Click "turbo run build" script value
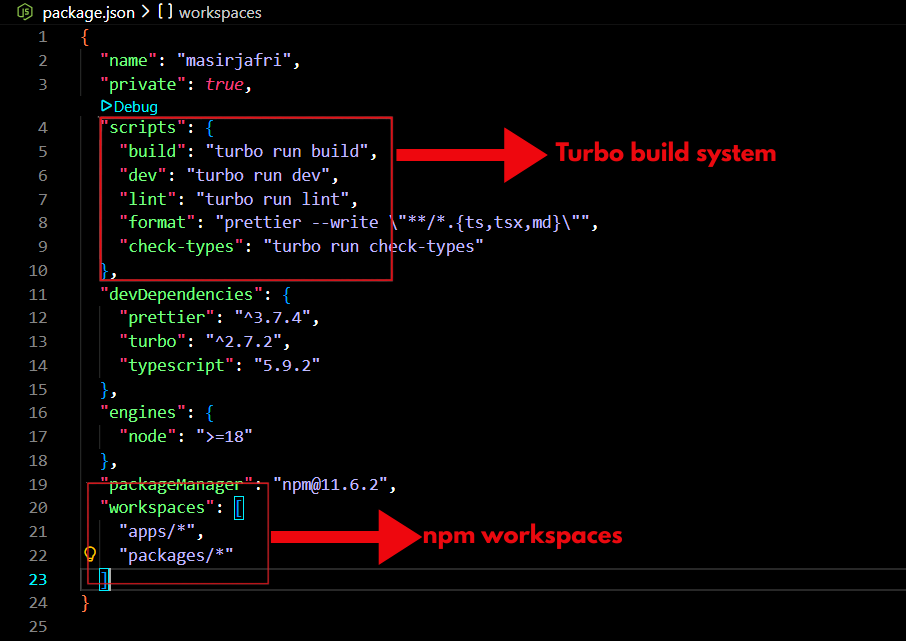 pos(287,151)
